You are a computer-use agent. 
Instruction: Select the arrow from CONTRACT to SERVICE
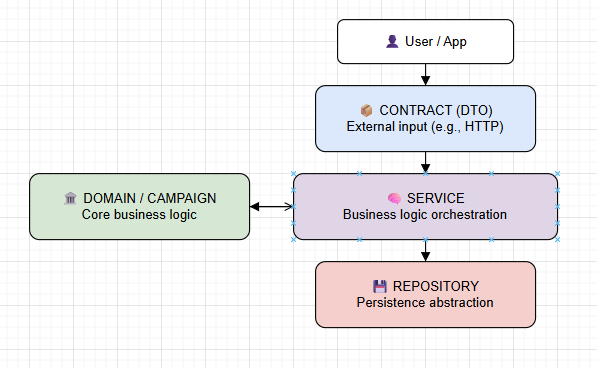[x=425, y=162]
